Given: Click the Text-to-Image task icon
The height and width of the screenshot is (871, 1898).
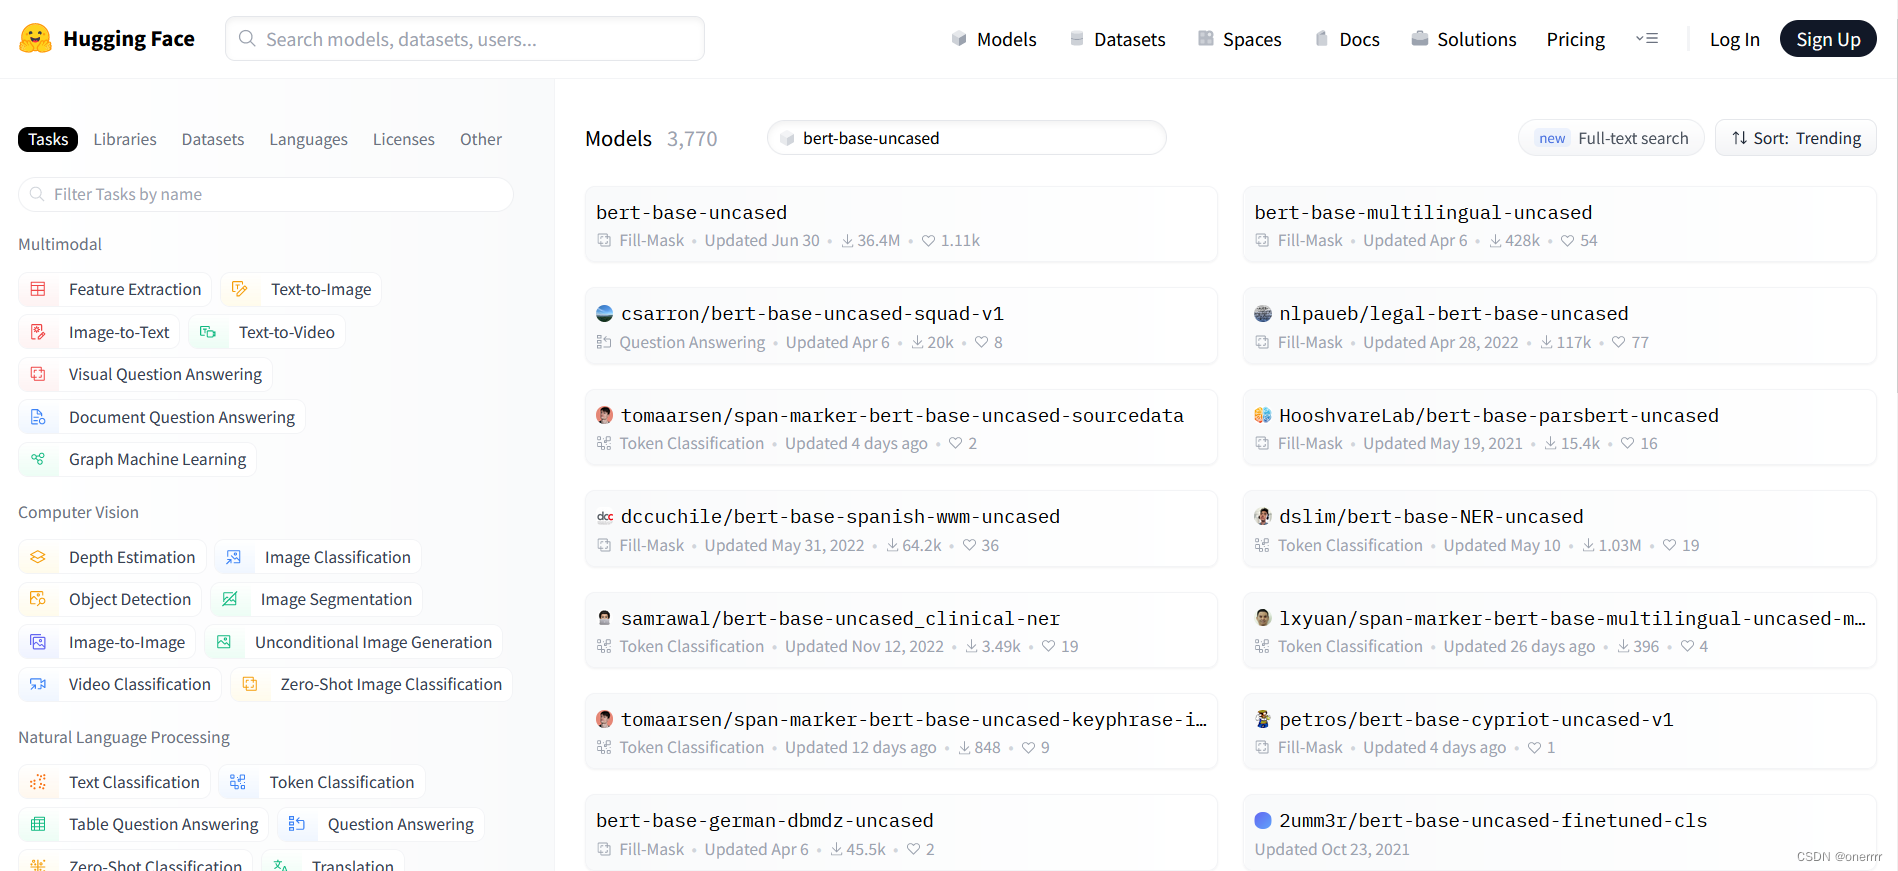Looking at the screenshot, I should click(x=240, y=289).
